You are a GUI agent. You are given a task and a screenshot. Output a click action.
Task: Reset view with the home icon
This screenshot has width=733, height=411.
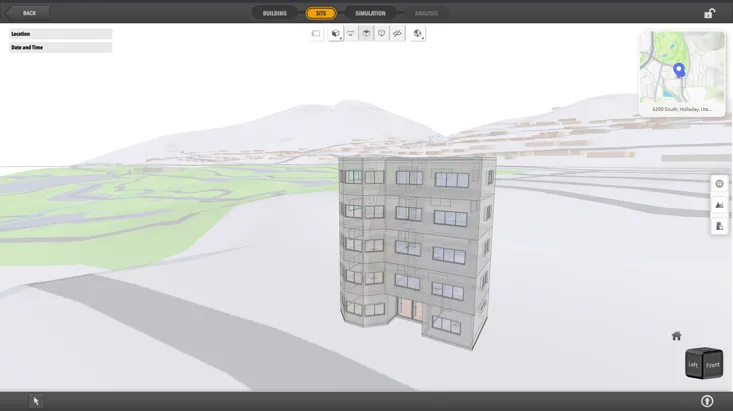pyautogui.click(x=676, y=336)
